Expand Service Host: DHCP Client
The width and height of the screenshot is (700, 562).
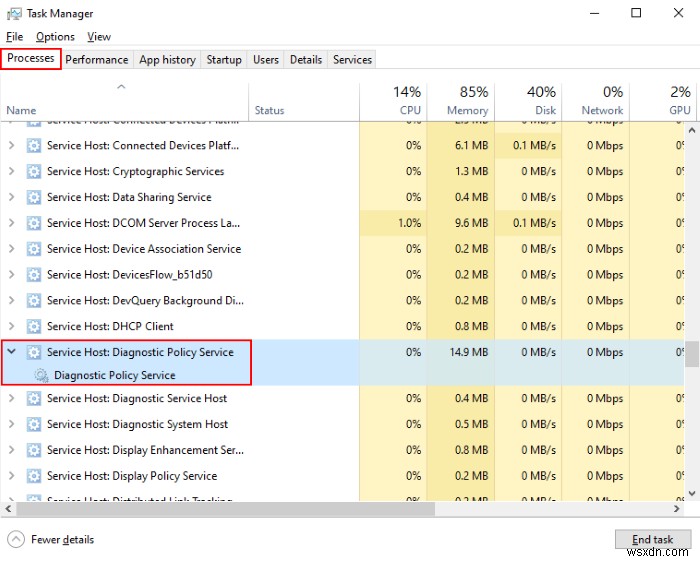(12, 326)
